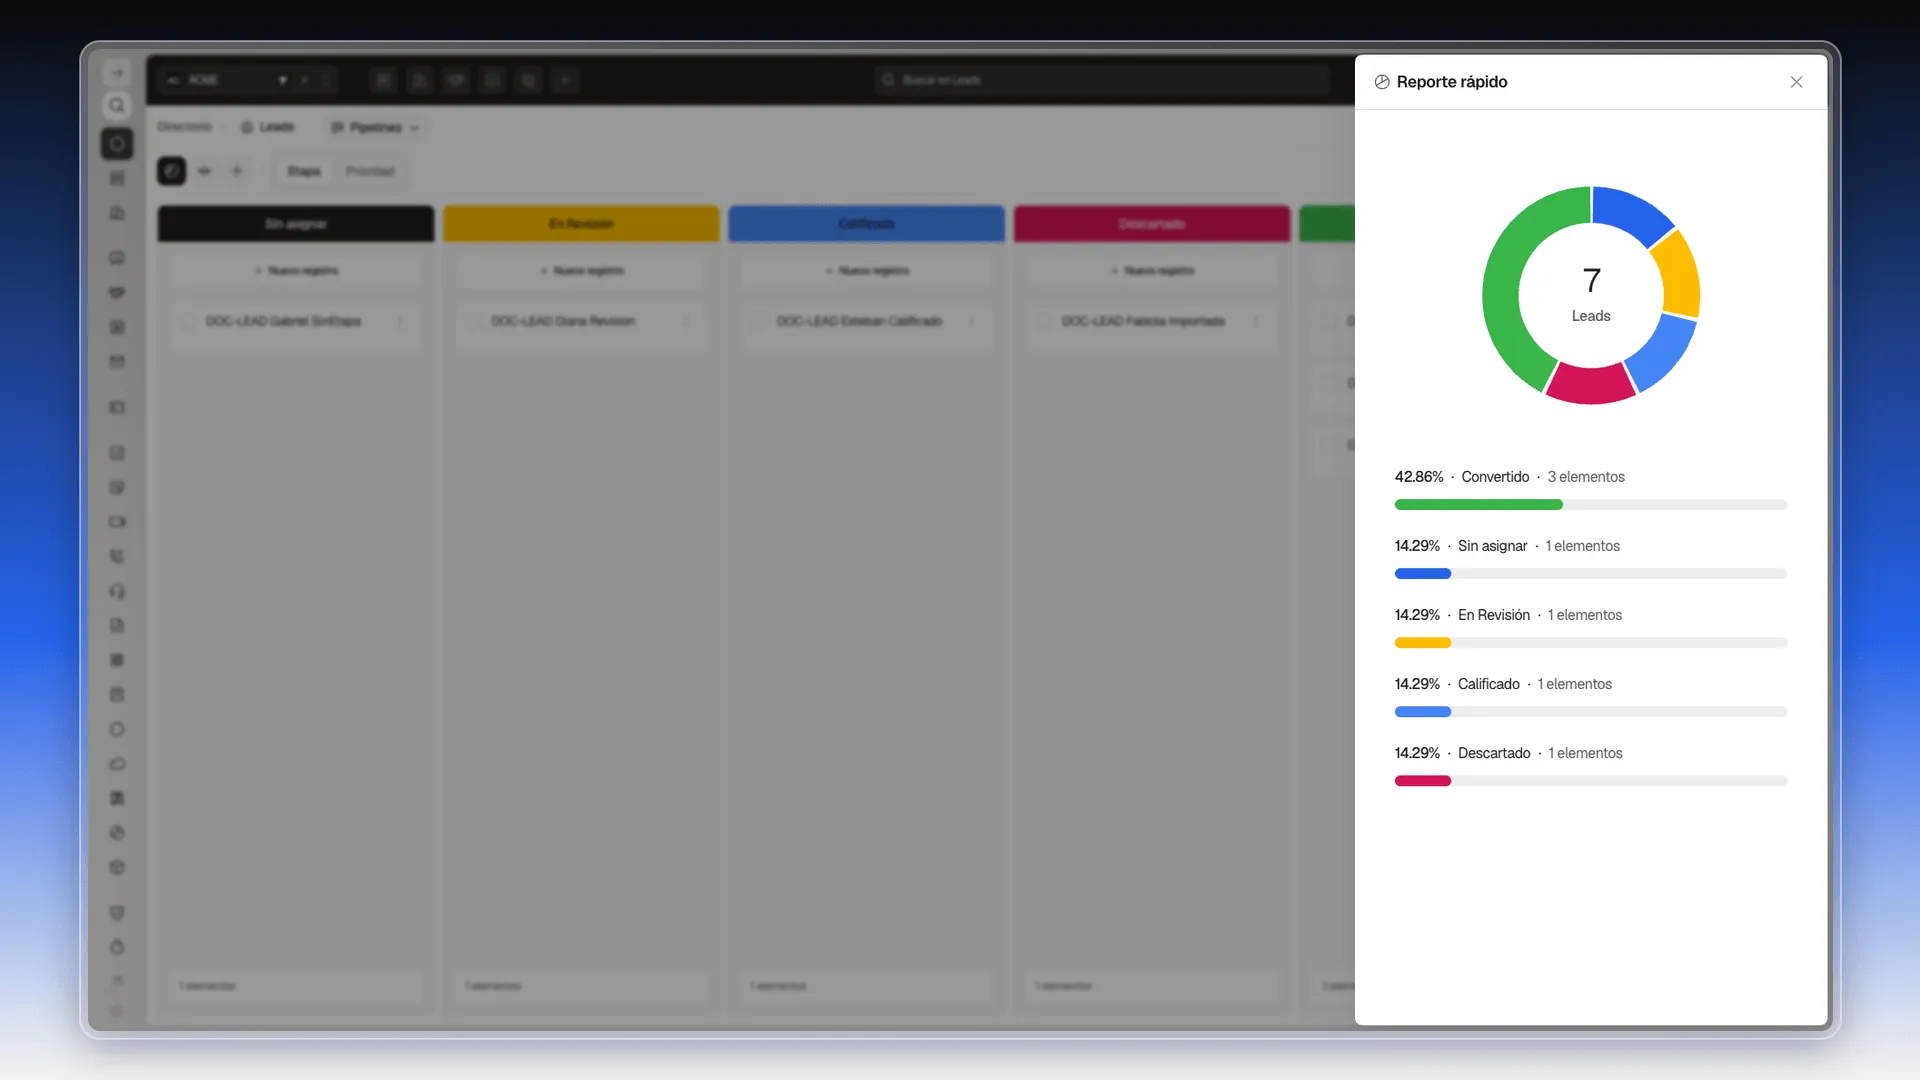Click the '42.86%' Convertido percentage
The image size is (1920, 1080).
pyautogui.click(x=1419, y=477)
